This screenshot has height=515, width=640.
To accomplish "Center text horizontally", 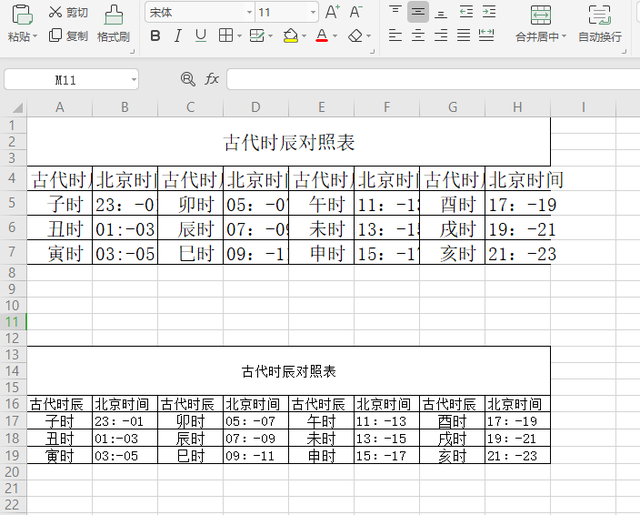I will coord(418,36).
